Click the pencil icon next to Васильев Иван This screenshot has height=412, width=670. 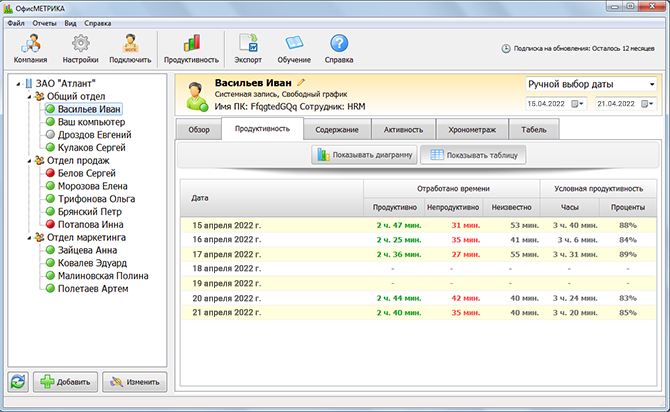point(300,82)
